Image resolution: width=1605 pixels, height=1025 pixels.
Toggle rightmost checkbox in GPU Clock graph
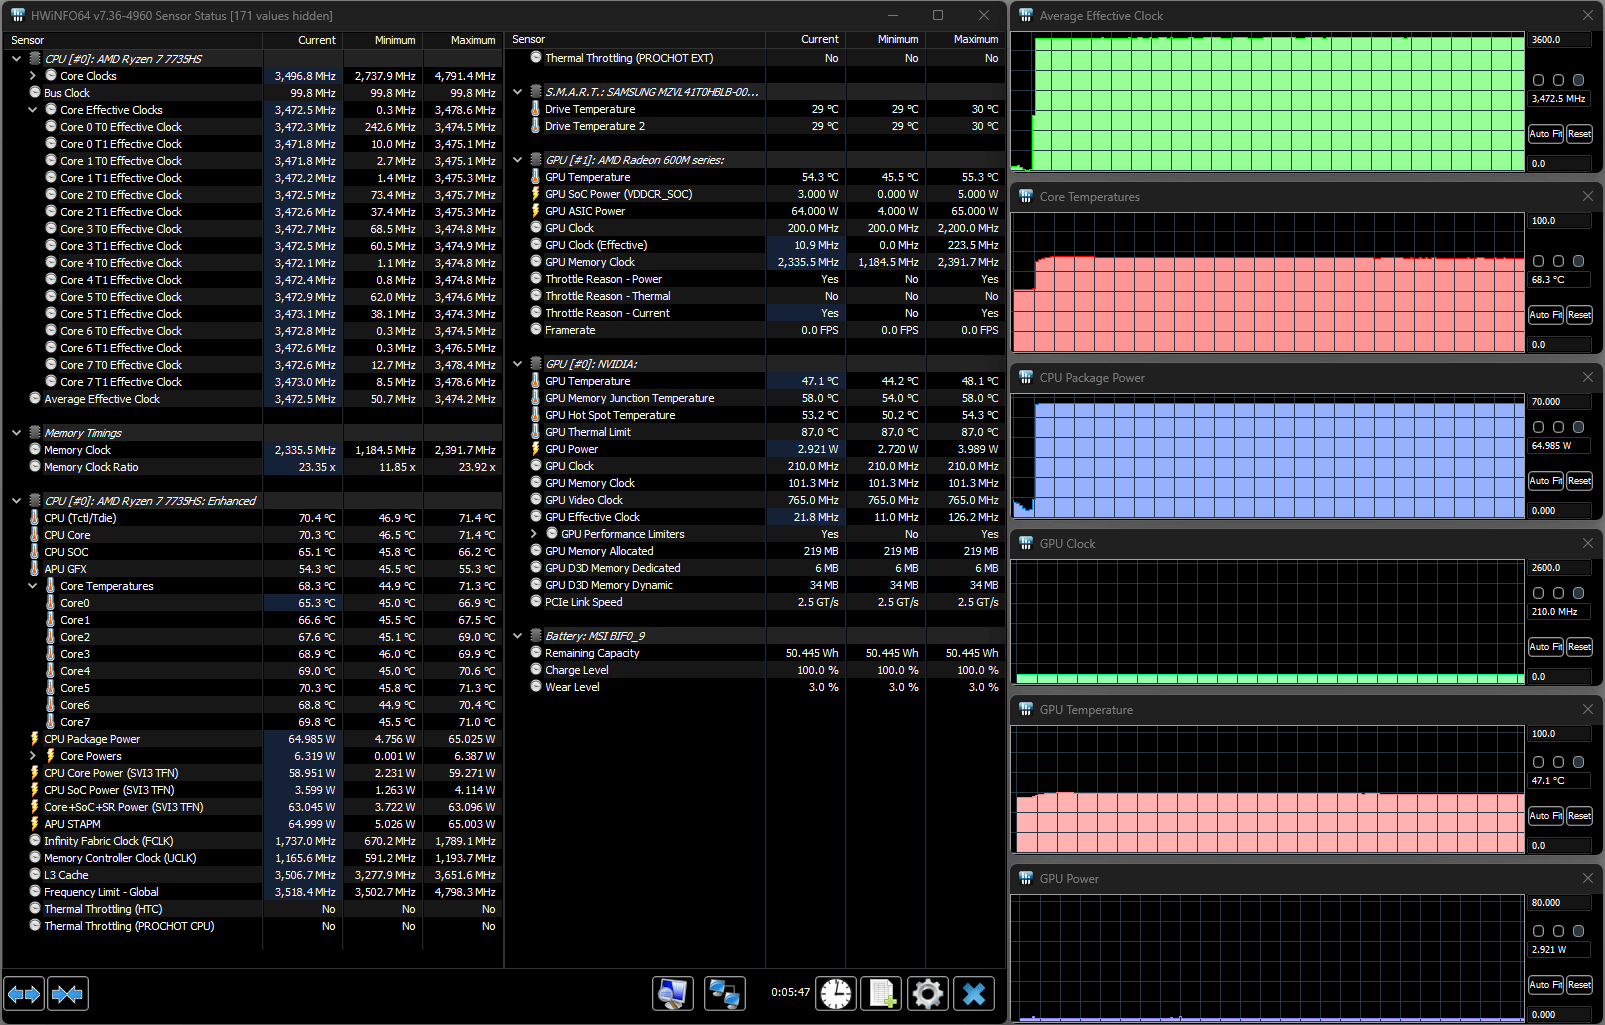1578,593
